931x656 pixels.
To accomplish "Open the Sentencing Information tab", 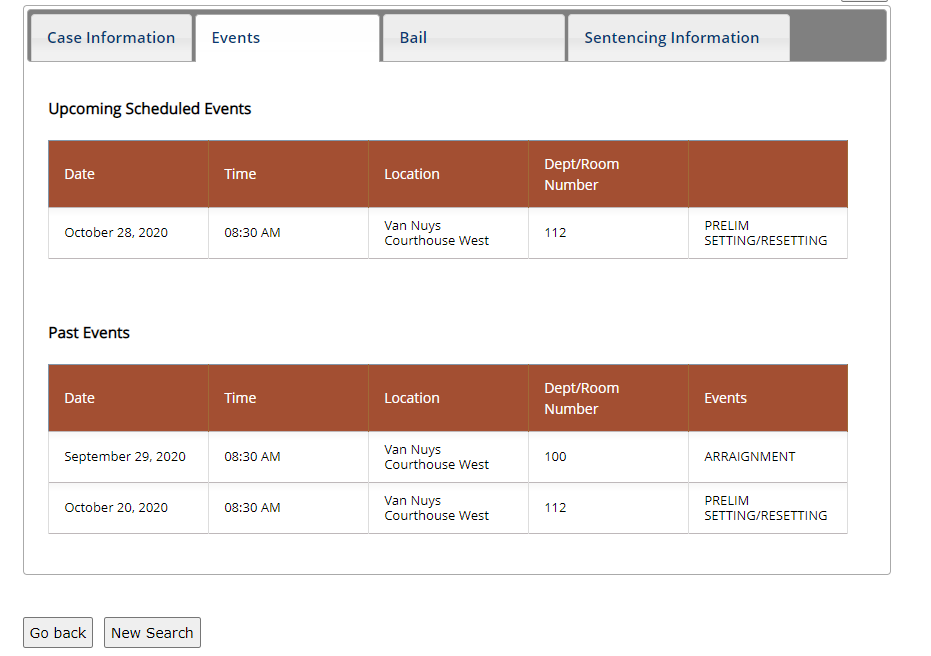I will click(x=671, y=38).
